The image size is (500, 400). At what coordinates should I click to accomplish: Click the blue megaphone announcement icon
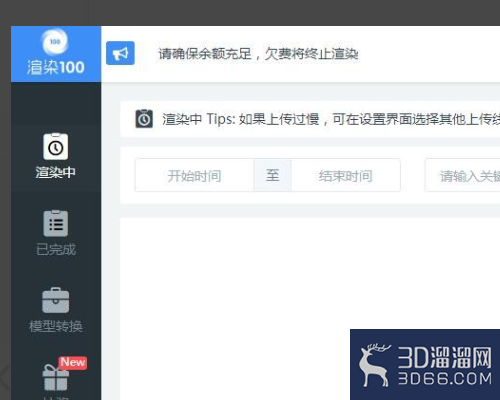(120, 53)
